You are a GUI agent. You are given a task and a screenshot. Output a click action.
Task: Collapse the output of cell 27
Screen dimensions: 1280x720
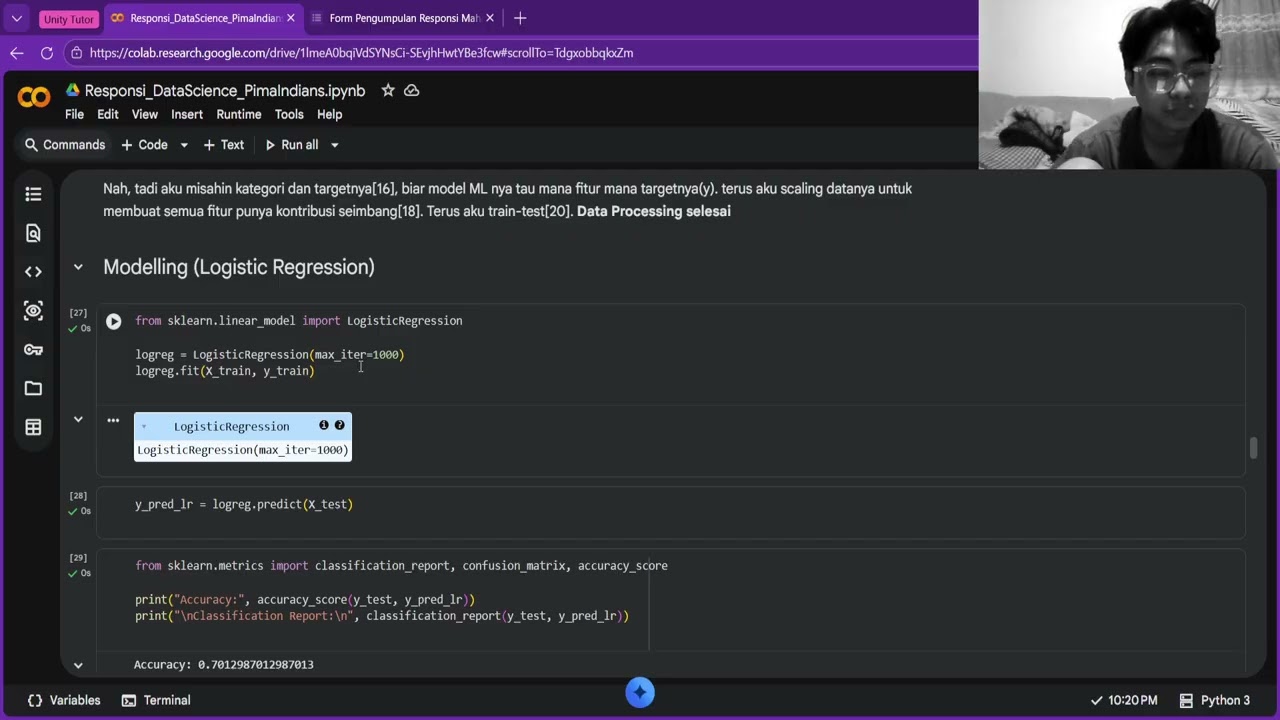(x=78, y=420)
